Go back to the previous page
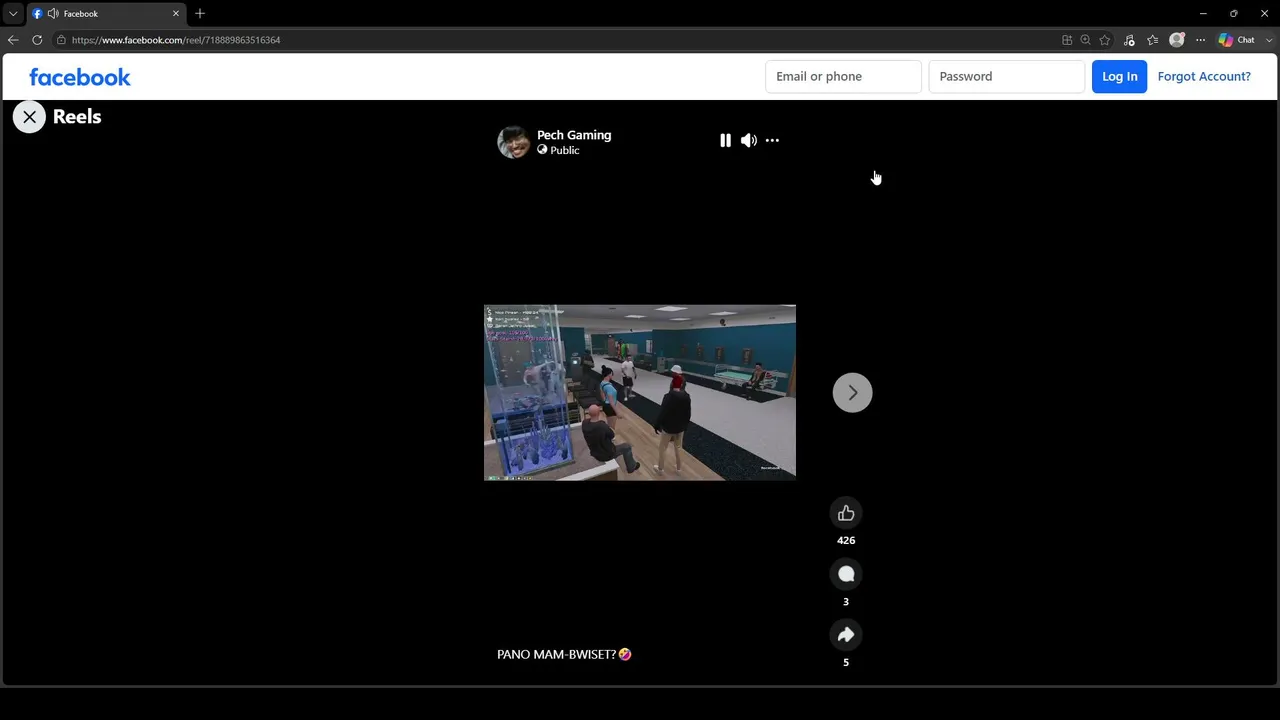This screenshot has height=720, width=1280. pos(13,40)
